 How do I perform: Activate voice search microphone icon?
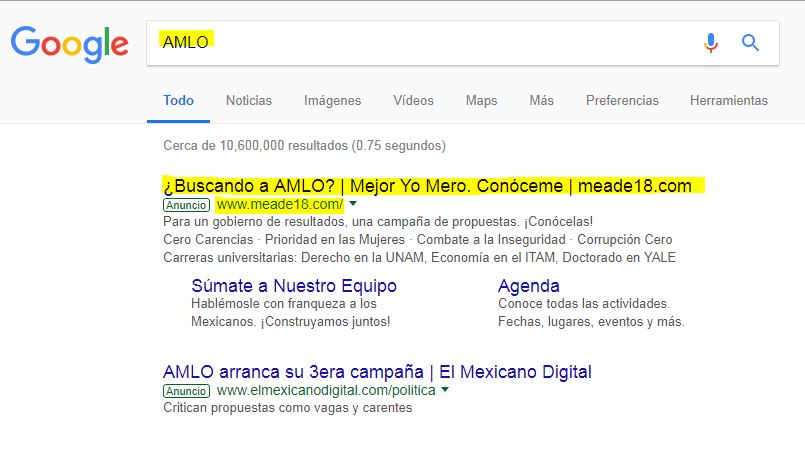point(711,43)
